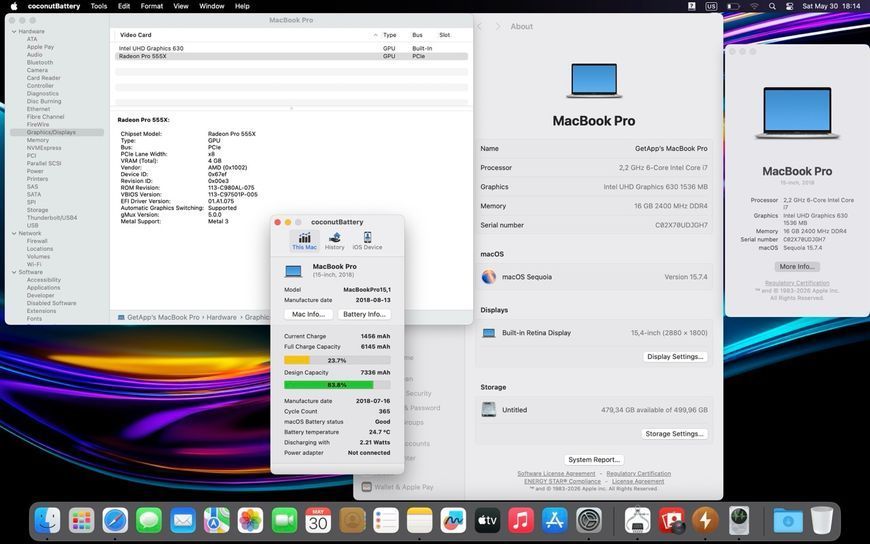Open Display Settings... in About

pos(675,356)
